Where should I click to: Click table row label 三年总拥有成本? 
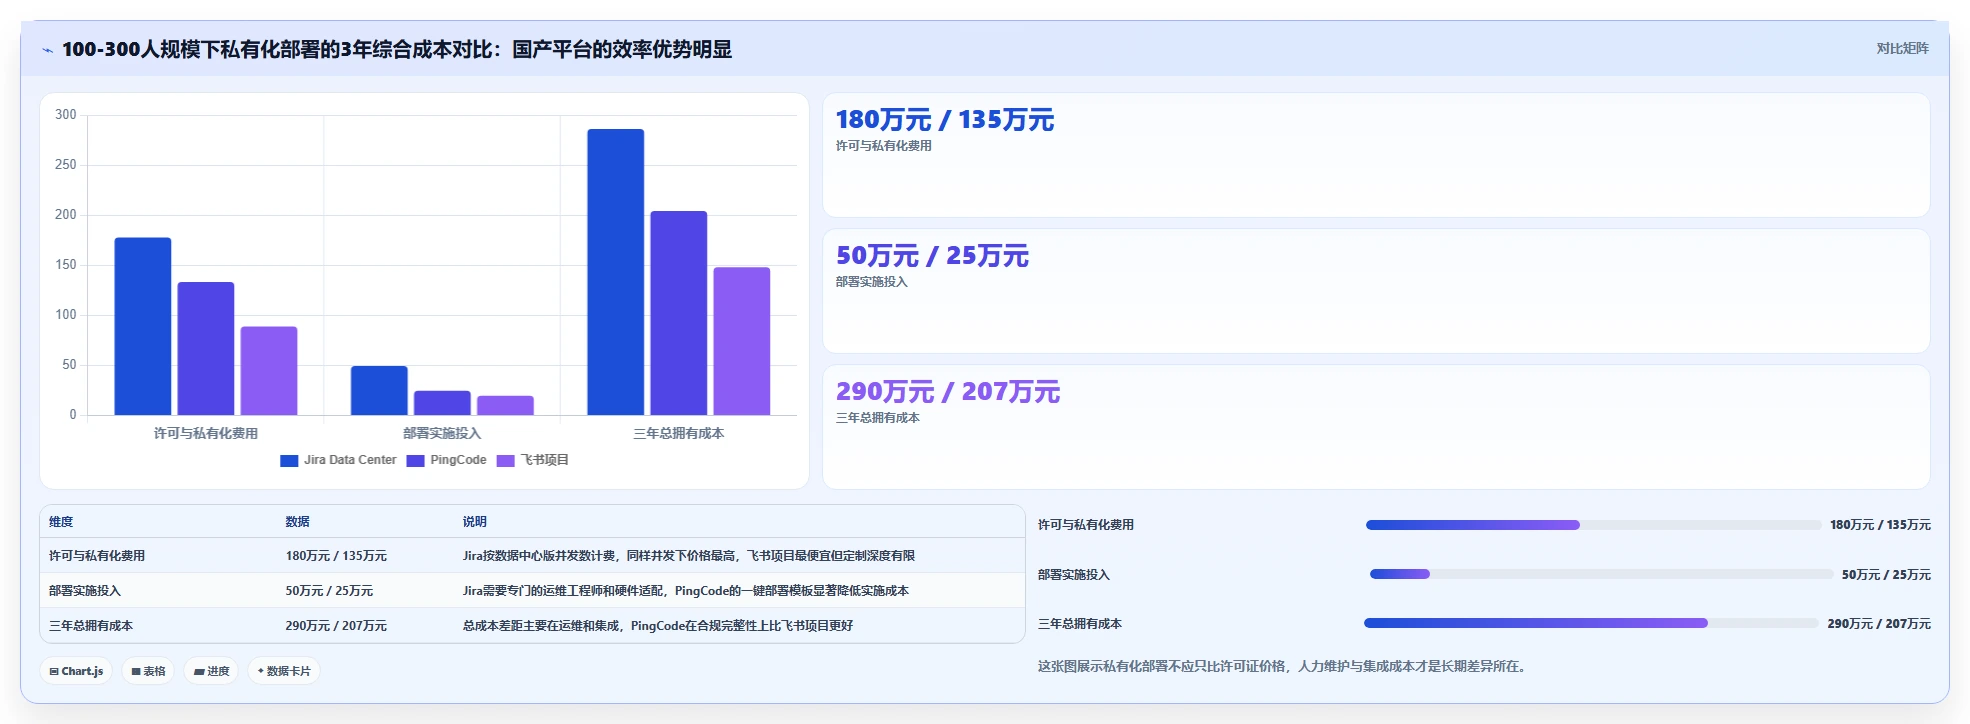[91, 626]
